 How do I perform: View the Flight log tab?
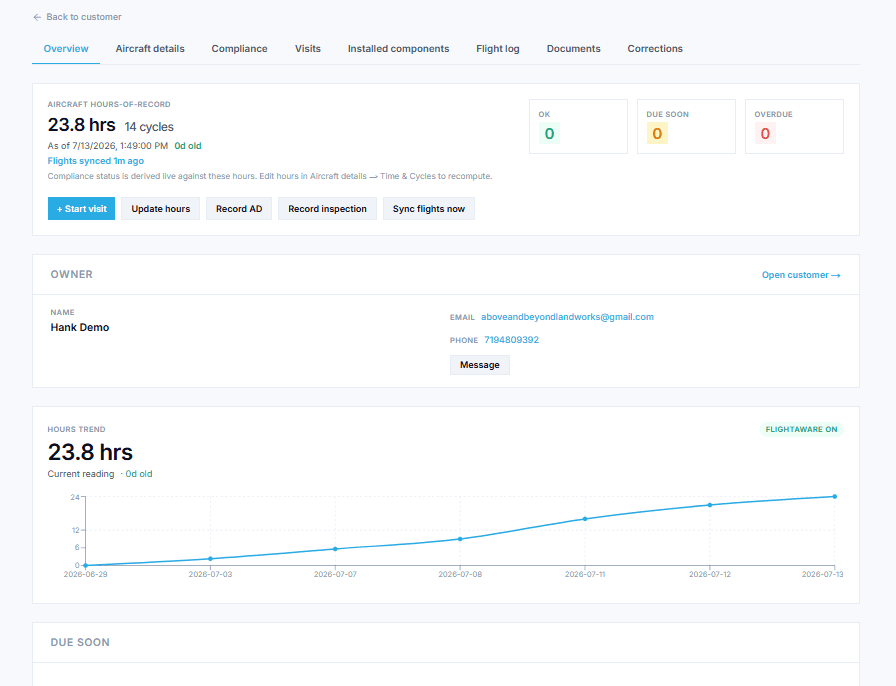[498, 49]
